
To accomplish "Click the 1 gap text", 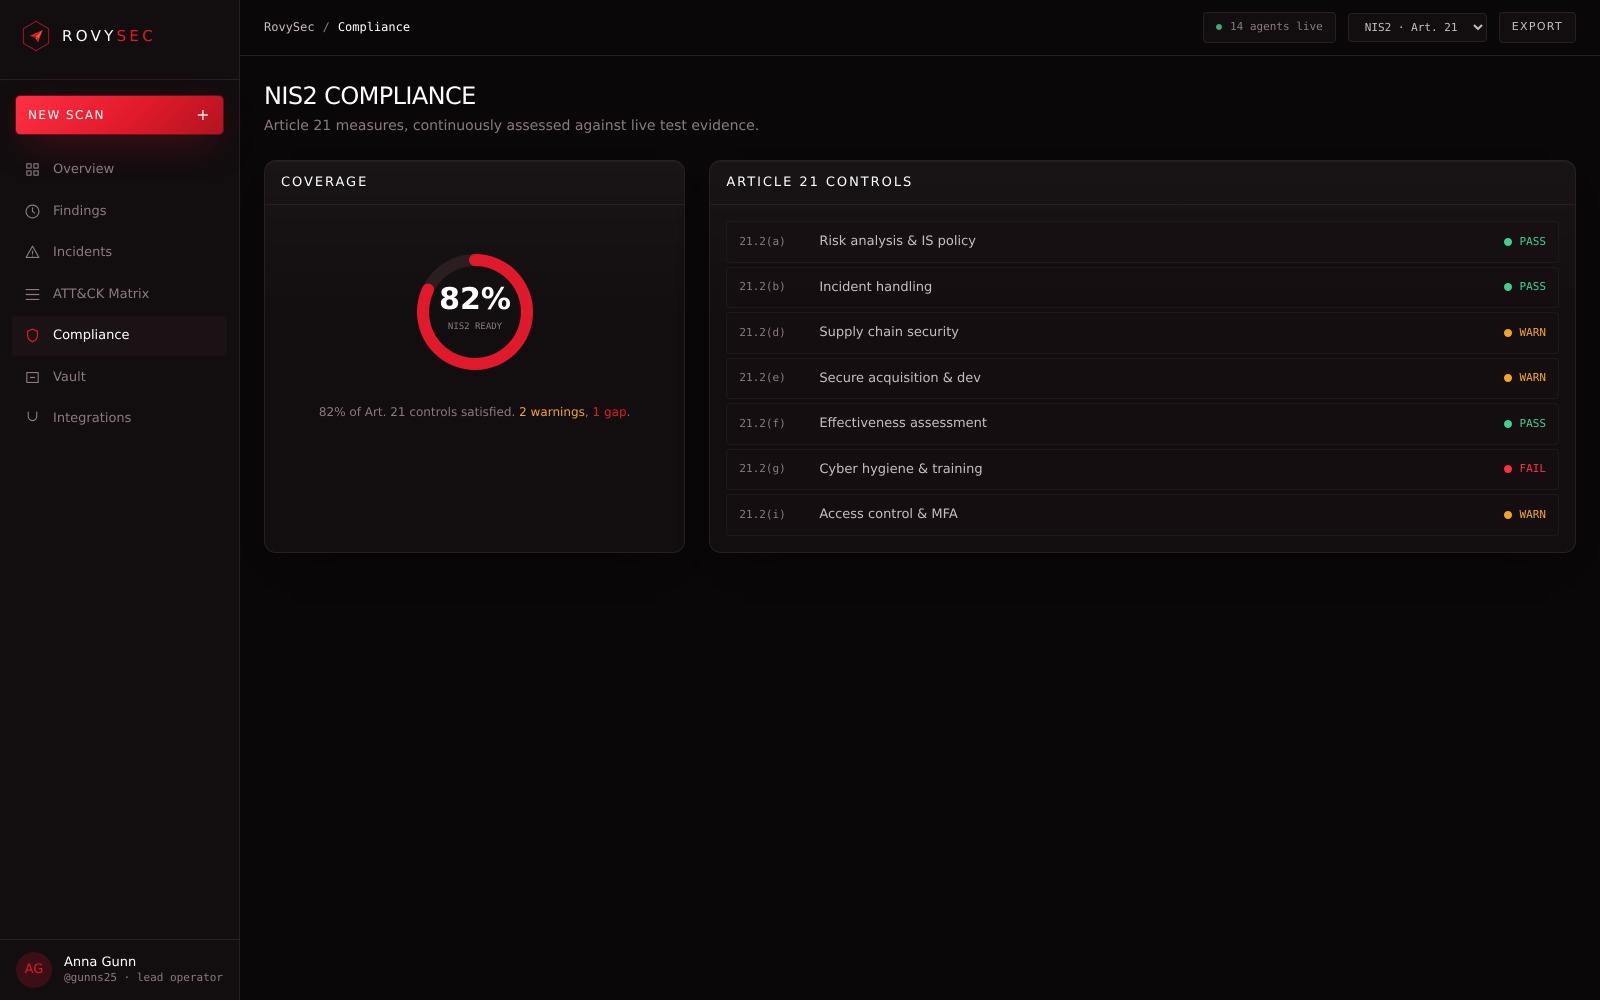I will pyautogui.click(x=610, y=412).
